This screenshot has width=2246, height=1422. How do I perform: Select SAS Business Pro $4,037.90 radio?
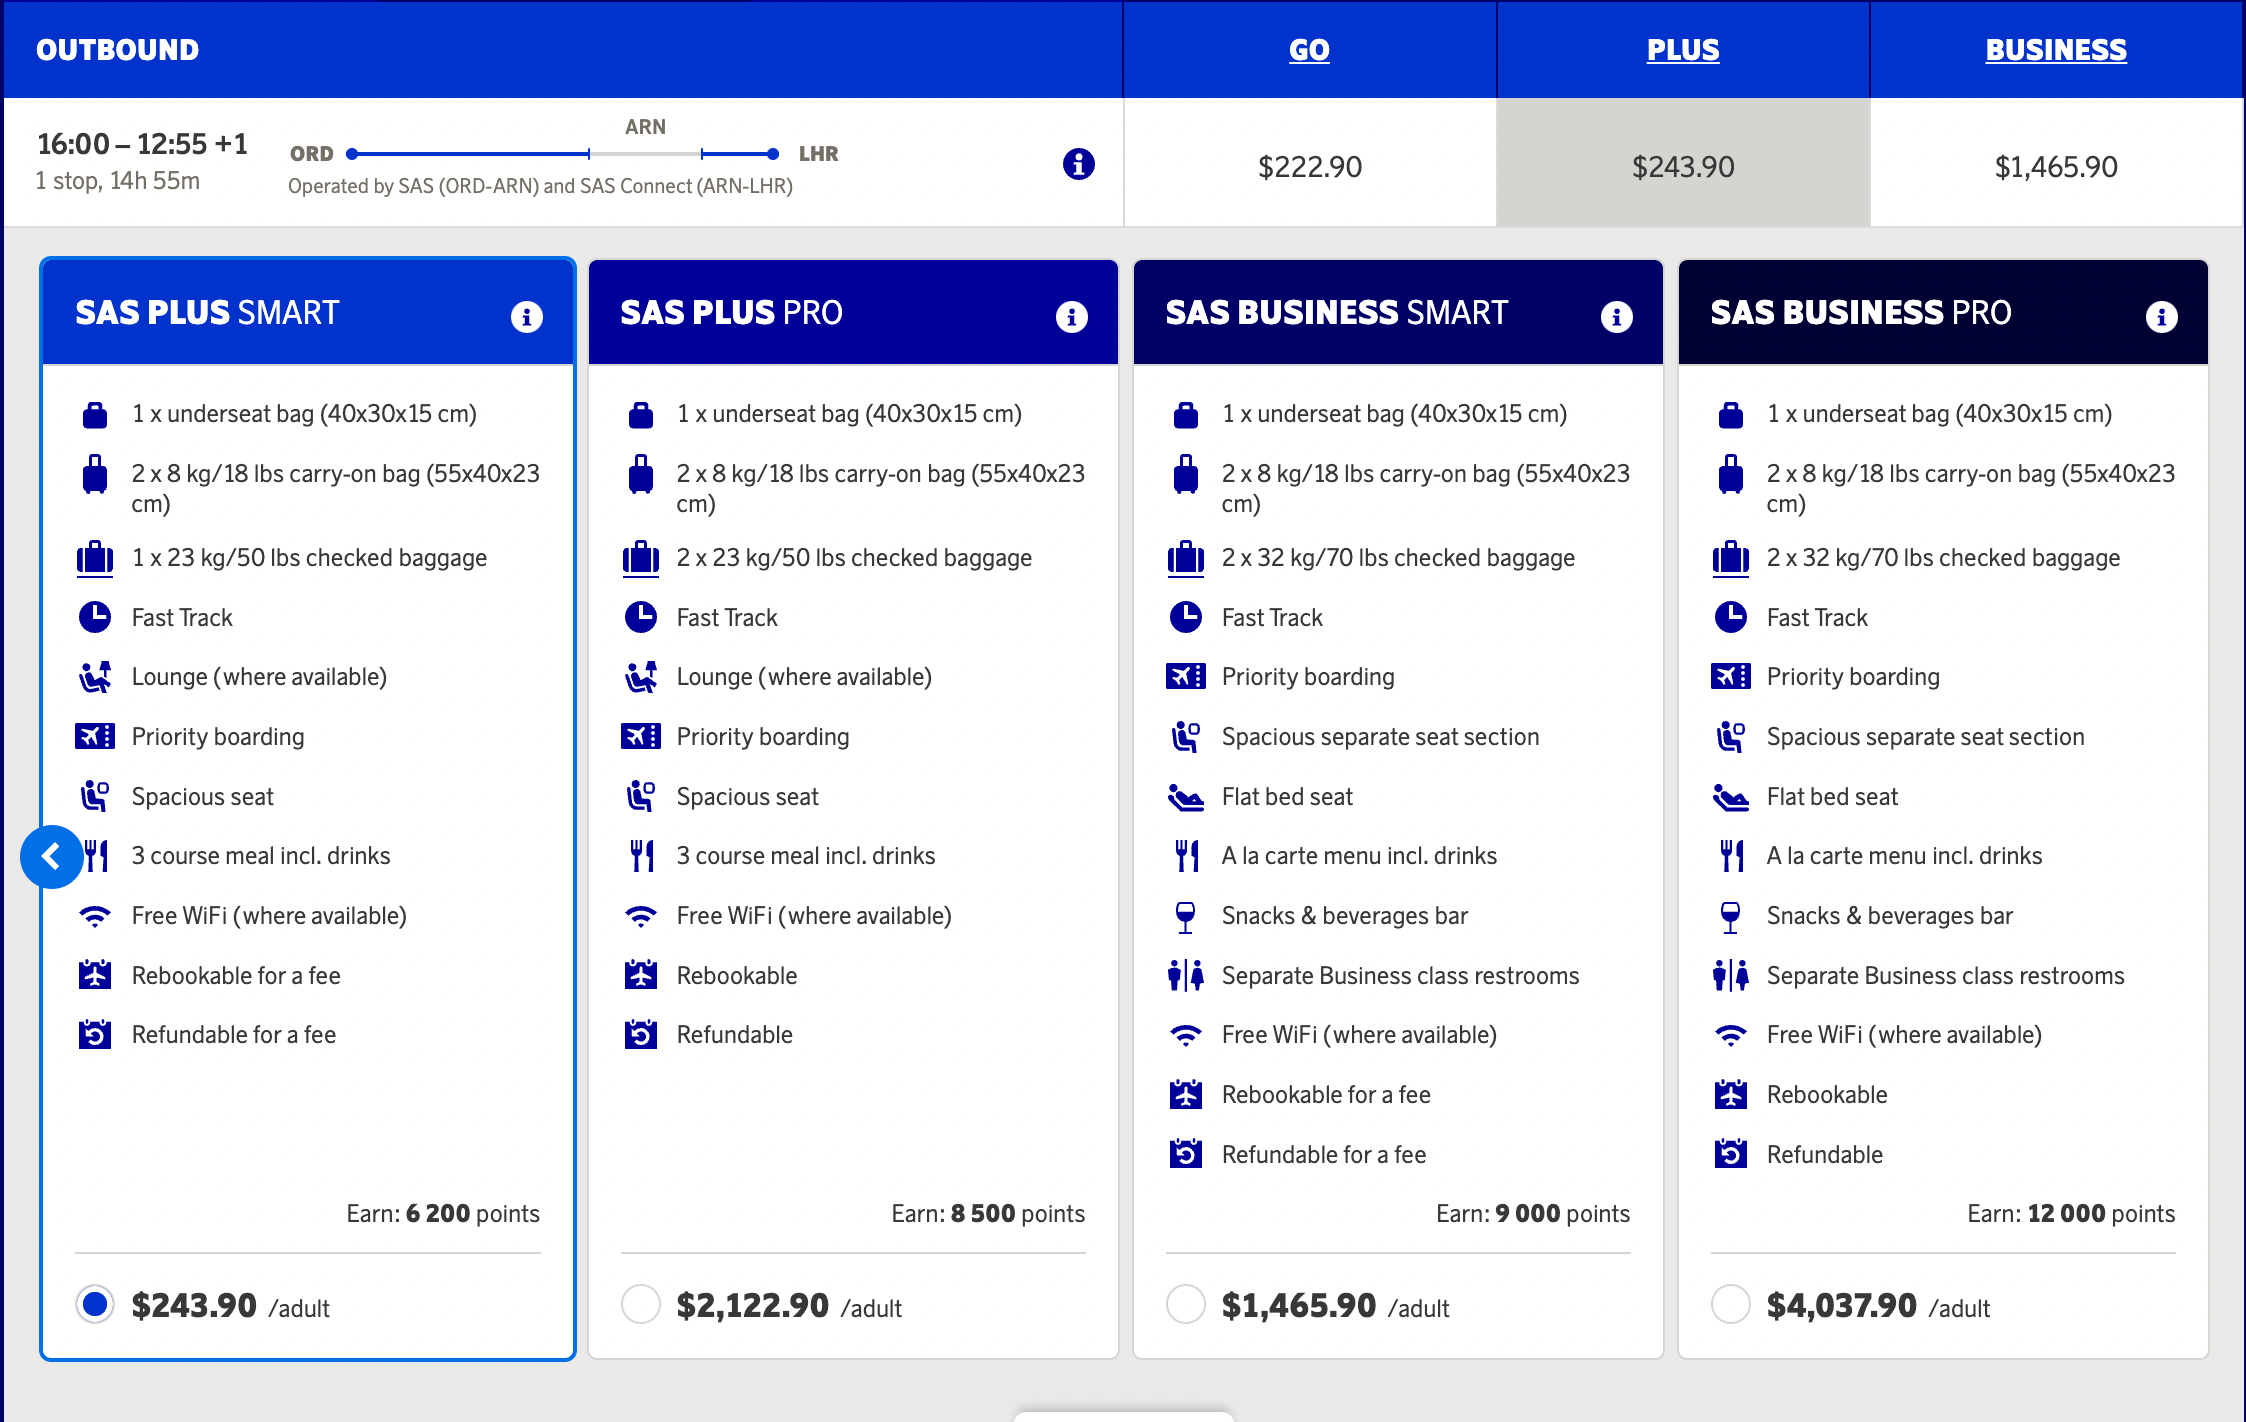pyautogui.click(x=1730, y=1304)
